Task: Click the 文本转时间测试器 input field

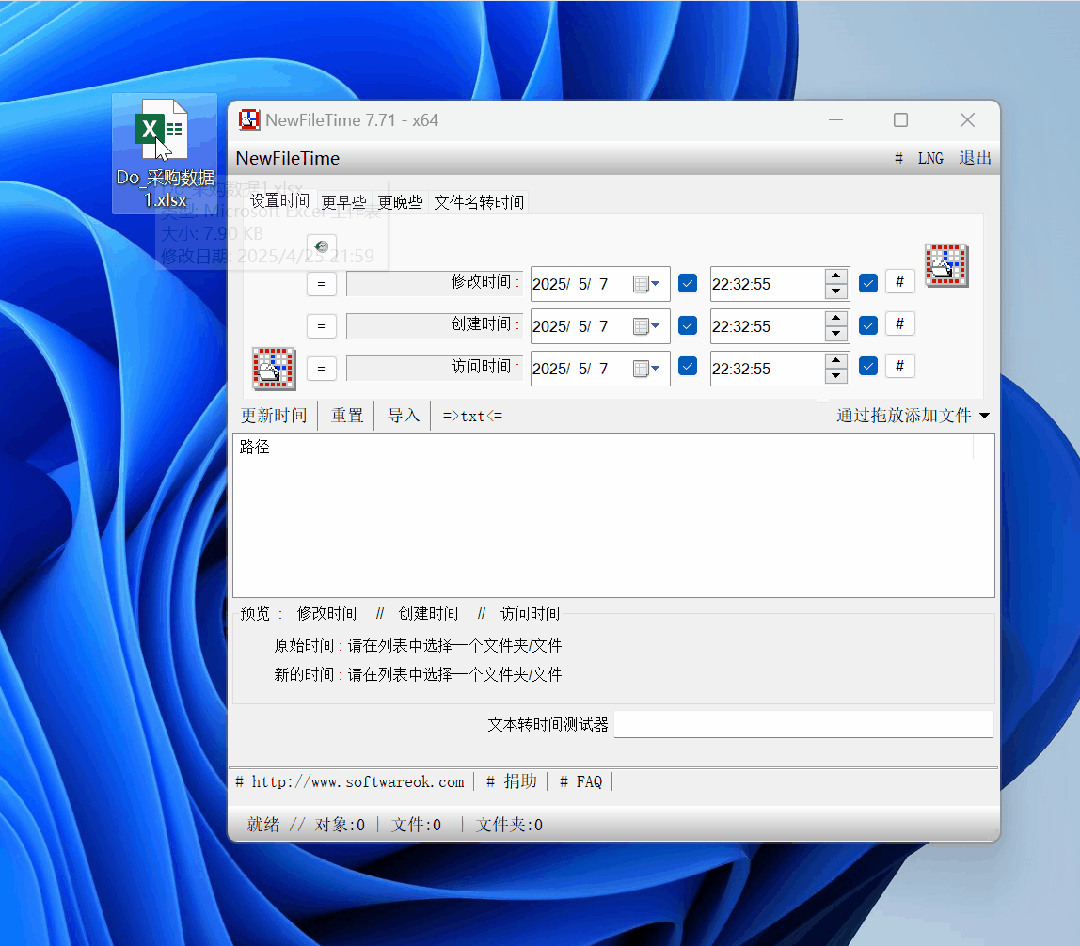Action: [x=803, y=724]
